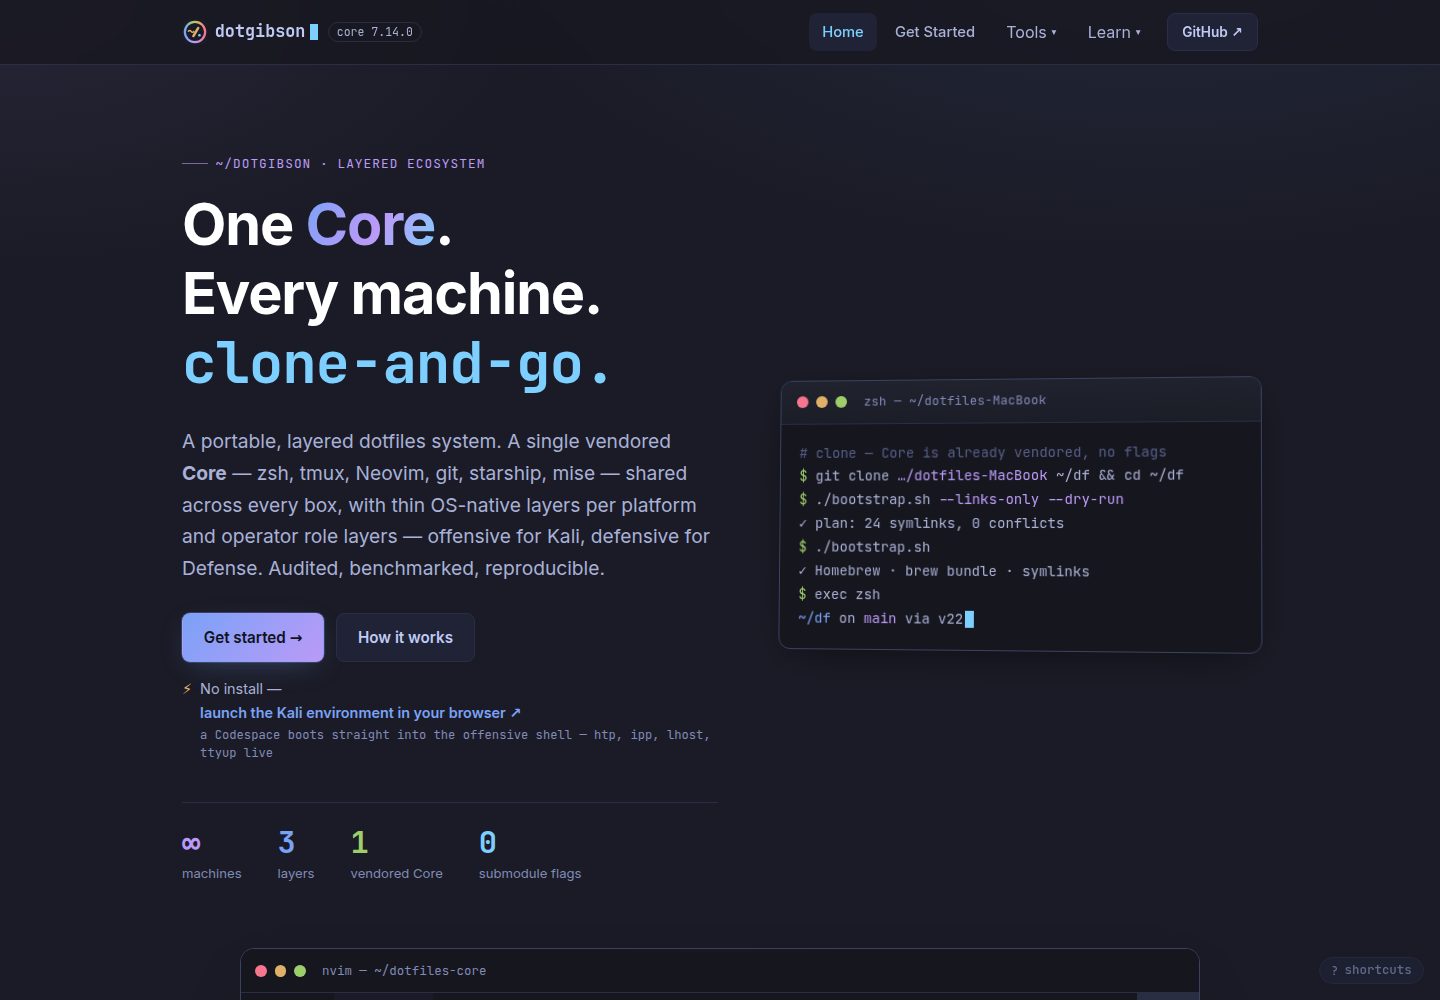The image size is (1440, 1000).
Task: Click the dotgibson brand name text
Action: click(x=260, y=32)
